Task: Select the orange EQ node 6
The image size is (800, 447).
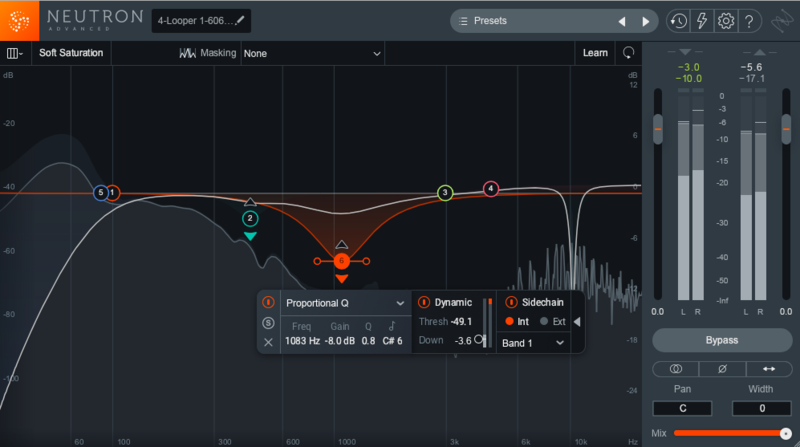Action: point(341,261)
